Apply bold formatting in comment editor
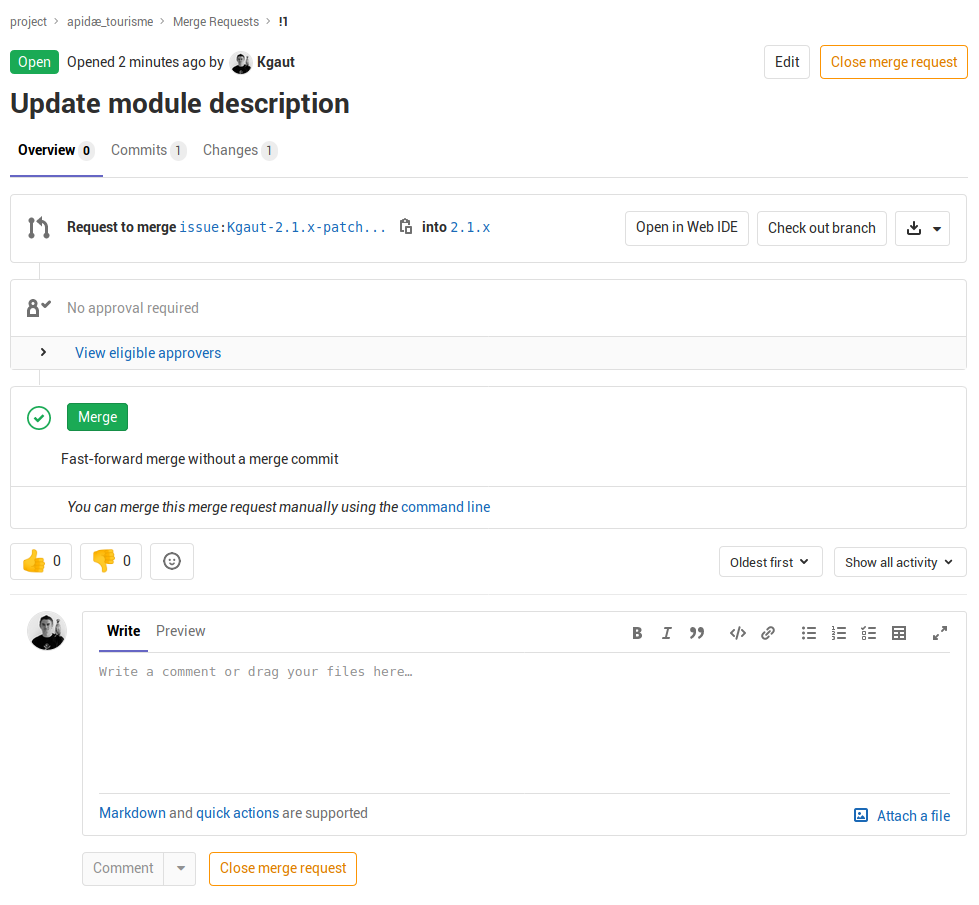Image resolution: width=979 pixels, height=905 pixels. click(637, 633)
